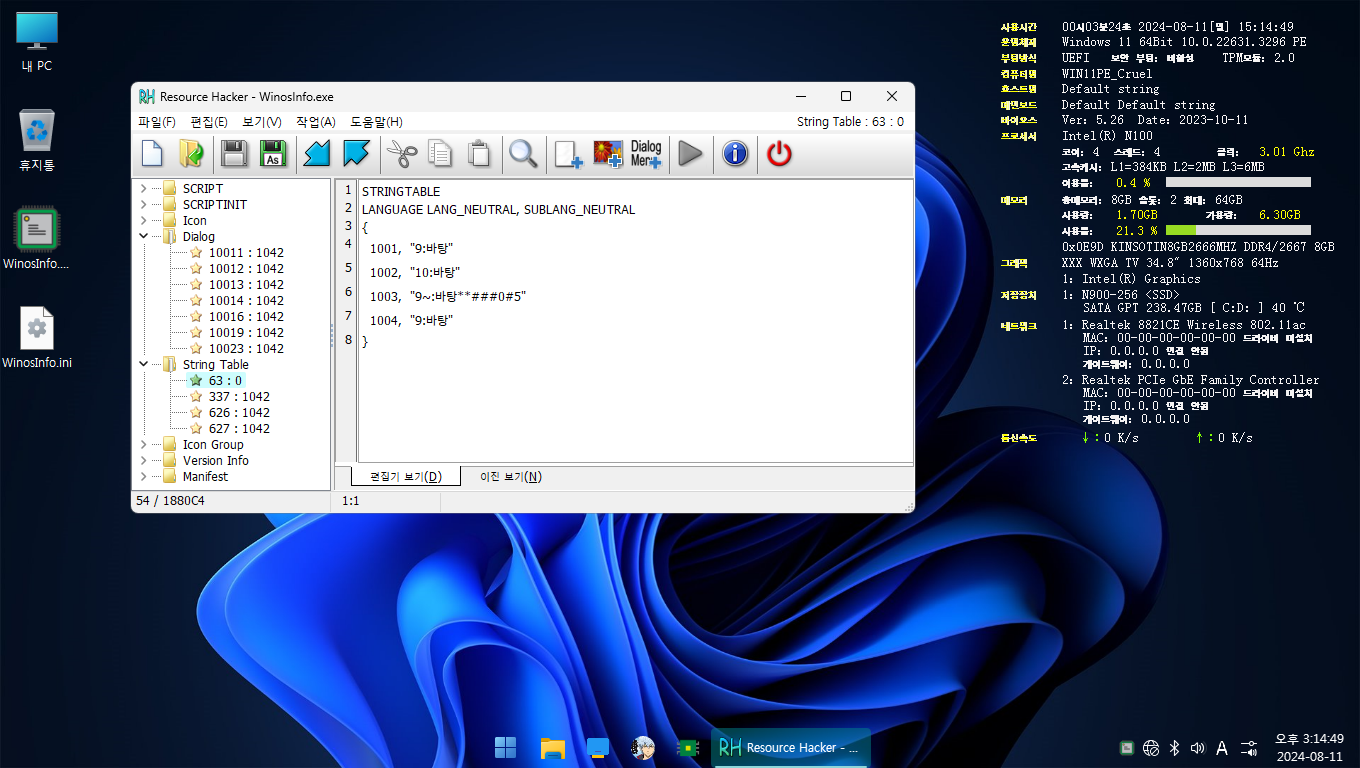Click the line with 1003 string entry
Image resolution: width=1360 pixels, height=768 pixels.
point(448,296)
